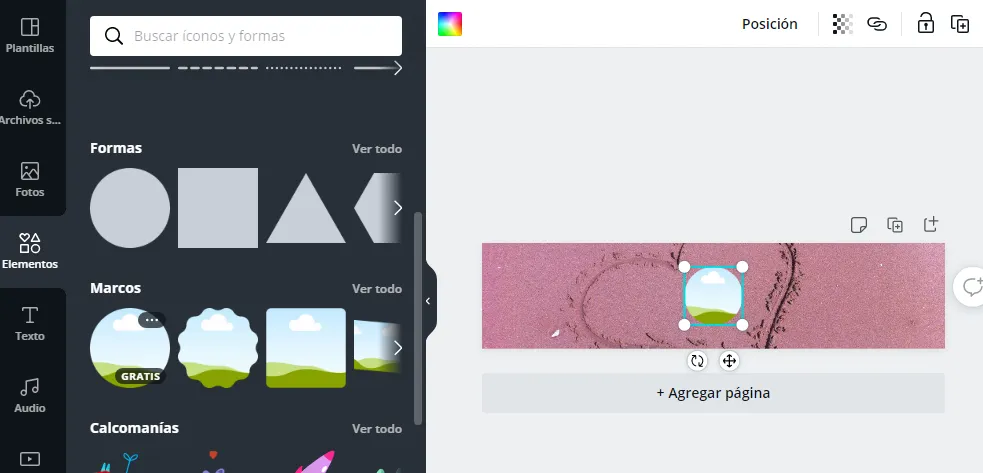Duplicate the page icon above canvas
983x473 pixels.
(x=895, y=225)
